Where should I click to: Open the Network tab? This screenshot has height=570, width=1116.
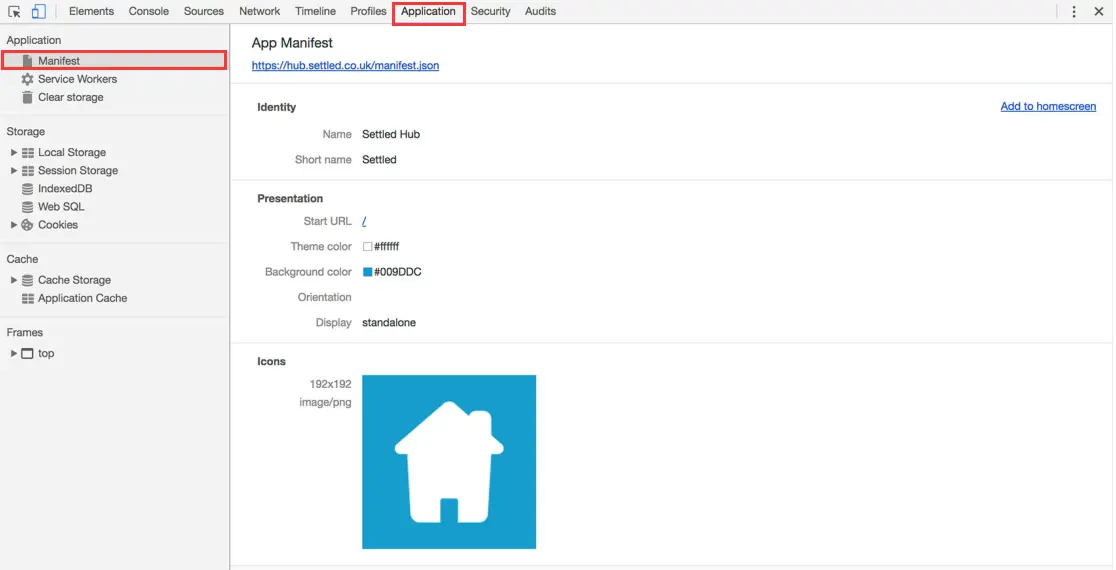coord(260,11)
